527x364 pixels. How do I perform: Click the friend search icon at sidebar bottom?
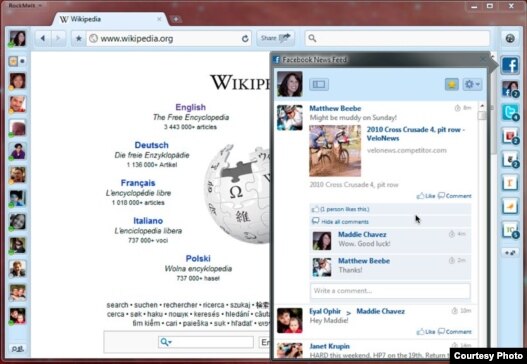(17, 349)
